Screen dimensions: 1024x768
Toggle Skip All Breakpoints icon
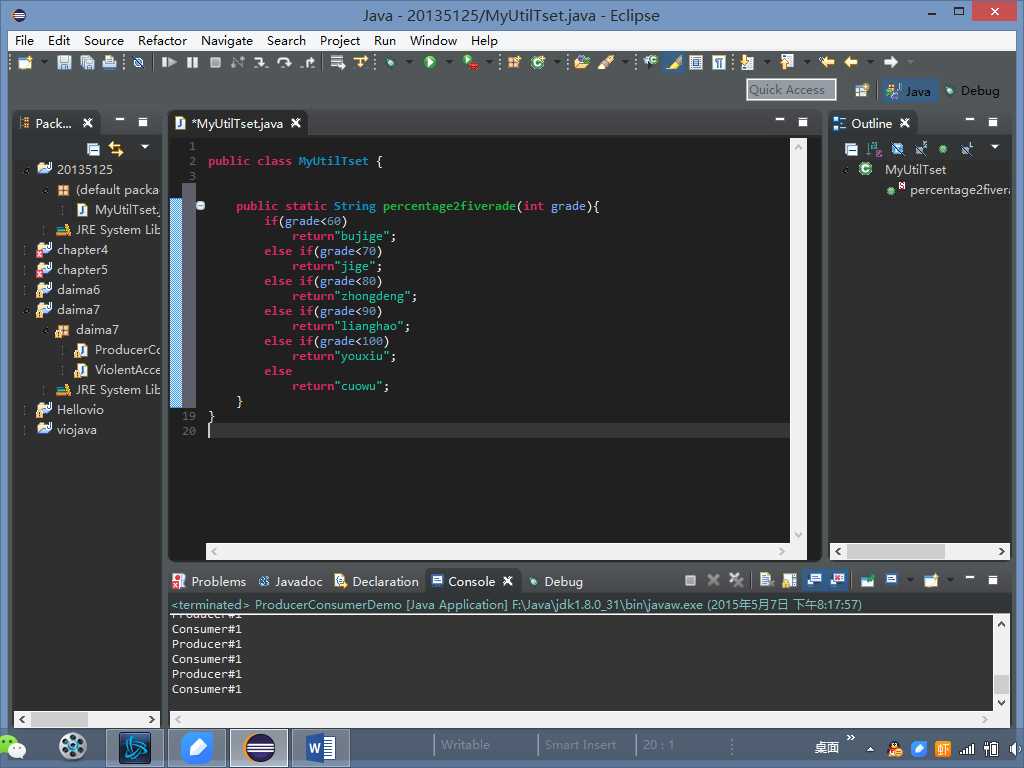click(x=138, y=63)
